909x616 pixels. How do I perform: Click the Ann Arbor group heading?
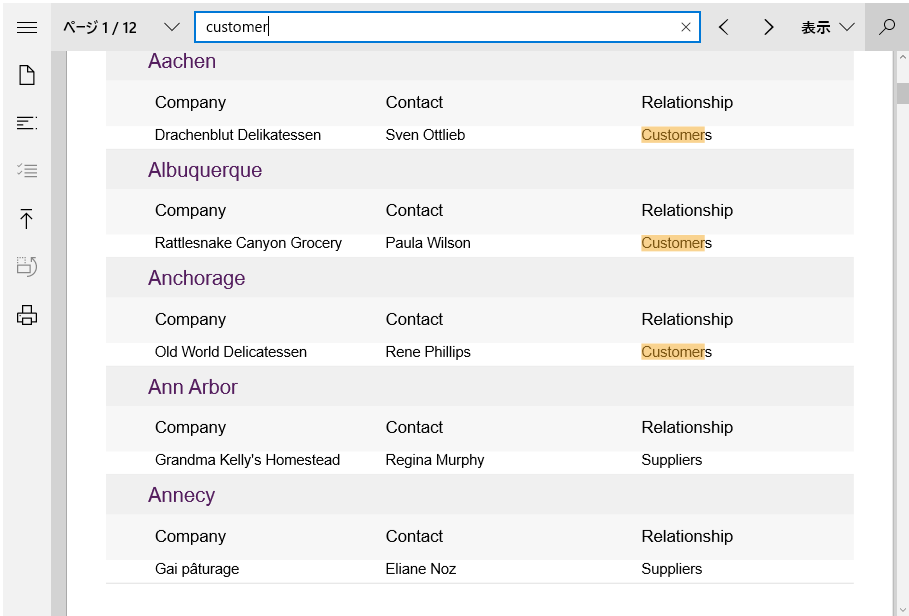pos(192,387)
